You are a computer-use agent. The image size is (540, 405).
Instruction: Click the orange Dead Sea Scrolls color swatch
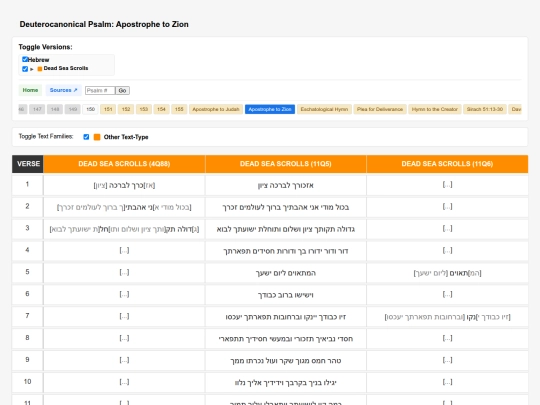[40, 69]
